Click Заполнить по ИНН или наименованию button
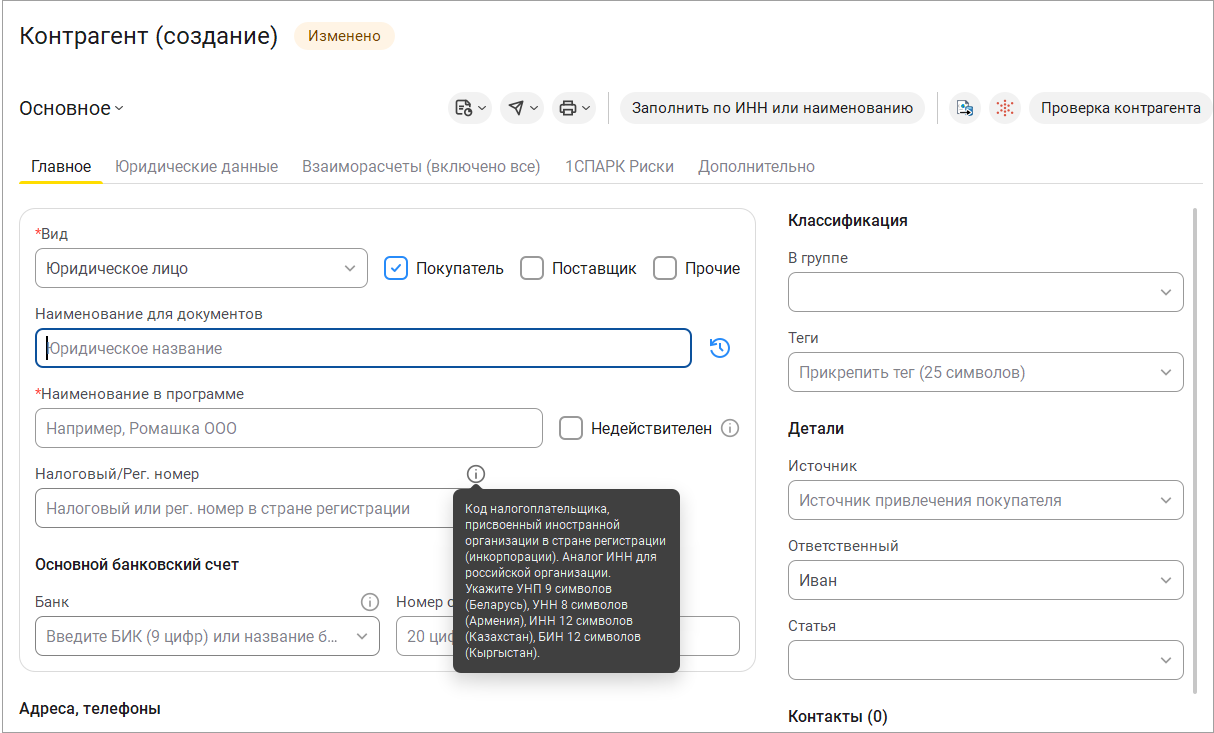The height and width of the screenshot is (733, 1214). pyautogui.click(x=772, y=108)
